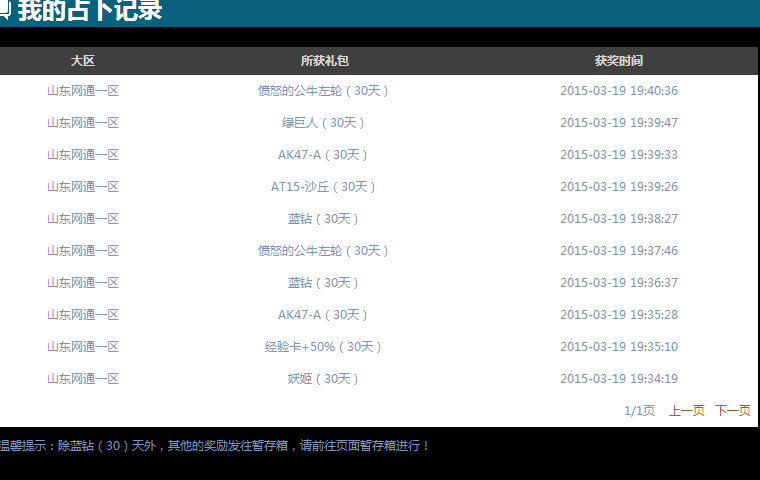This screenshot has height=480, width=760.
Task: Click timestamp 2015-03-19 19:39:47
Action: tap(619, 123)
